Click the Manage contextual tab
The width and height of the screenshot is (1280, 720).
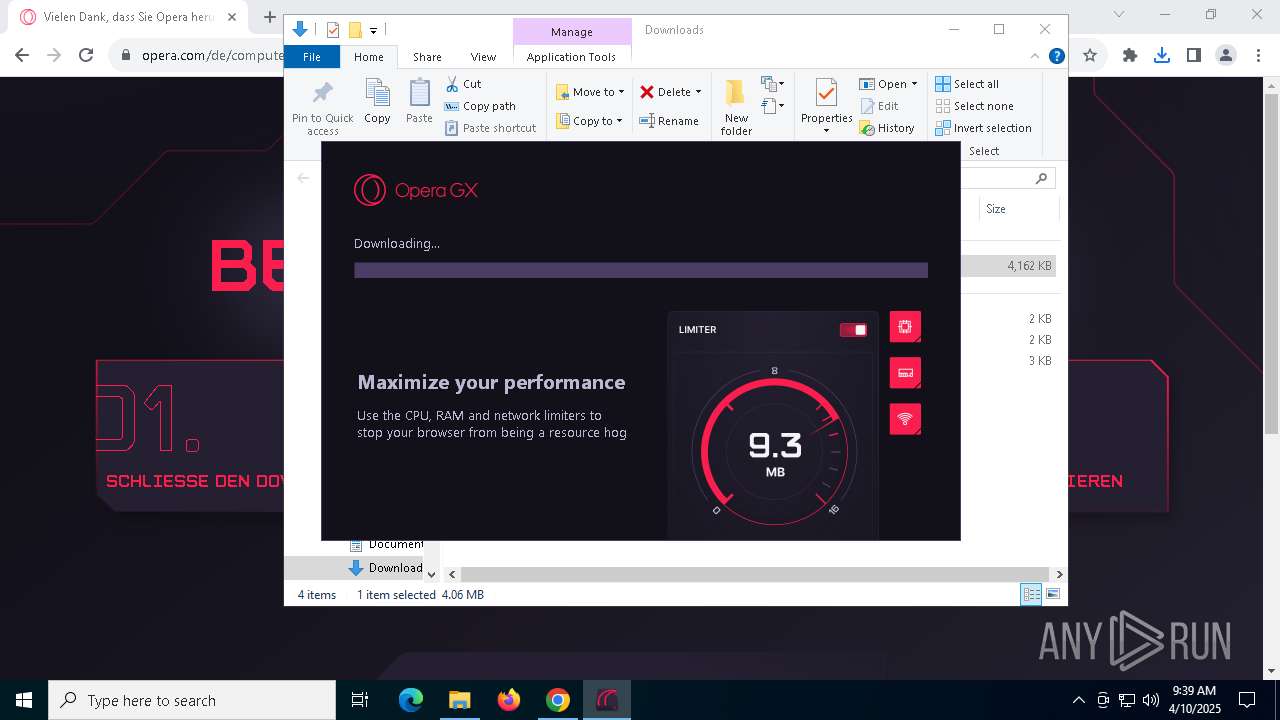[572, 32]
